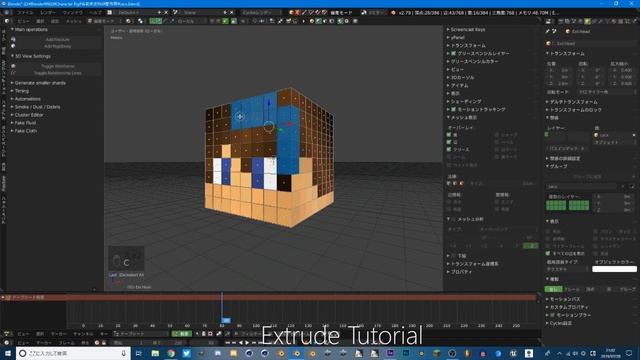Screen dimensions: 640x360
Task: Expand the カスタムプロパティ panel
Action: coord(569,307)
